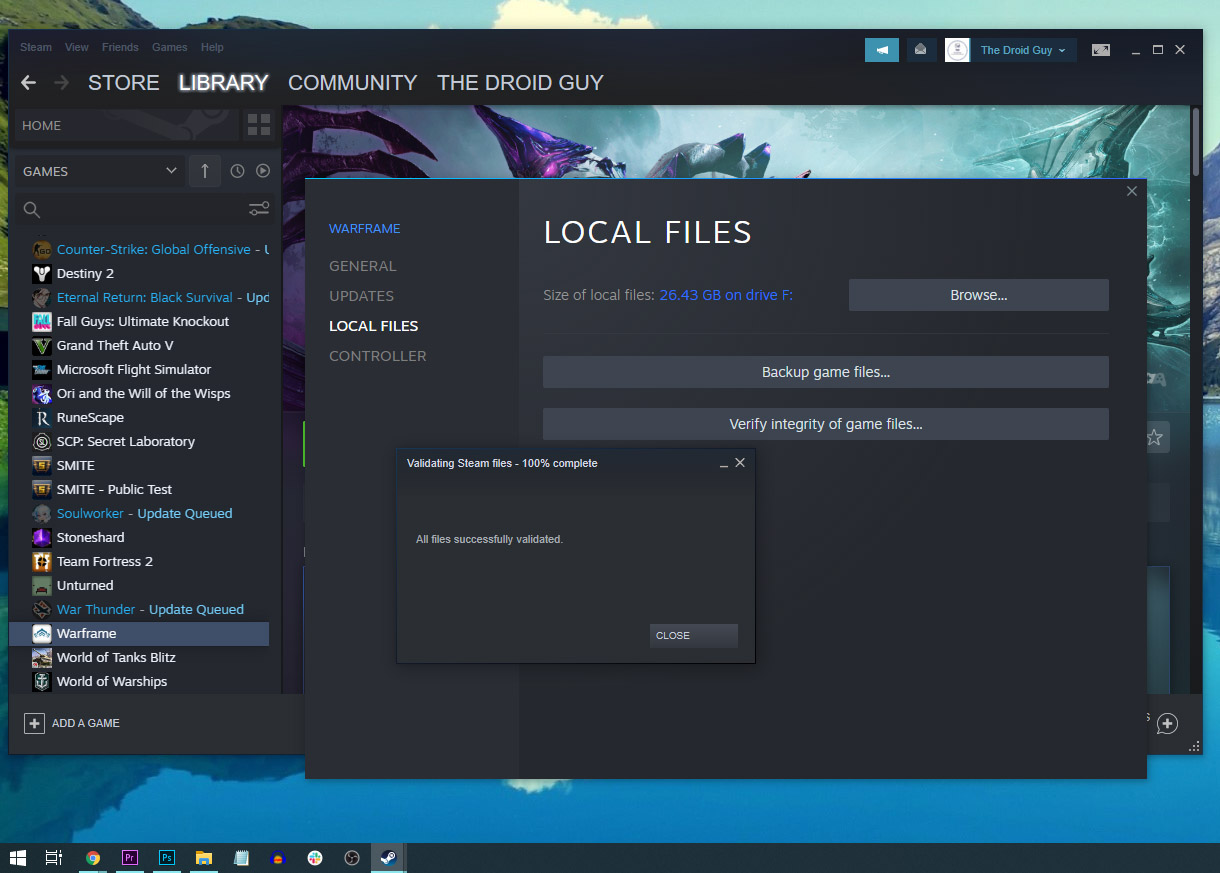Image resolution: width=1220 pixels, height=873 pixels.
Task: Close the Warframe properties window X
Action: point(1132,191)
